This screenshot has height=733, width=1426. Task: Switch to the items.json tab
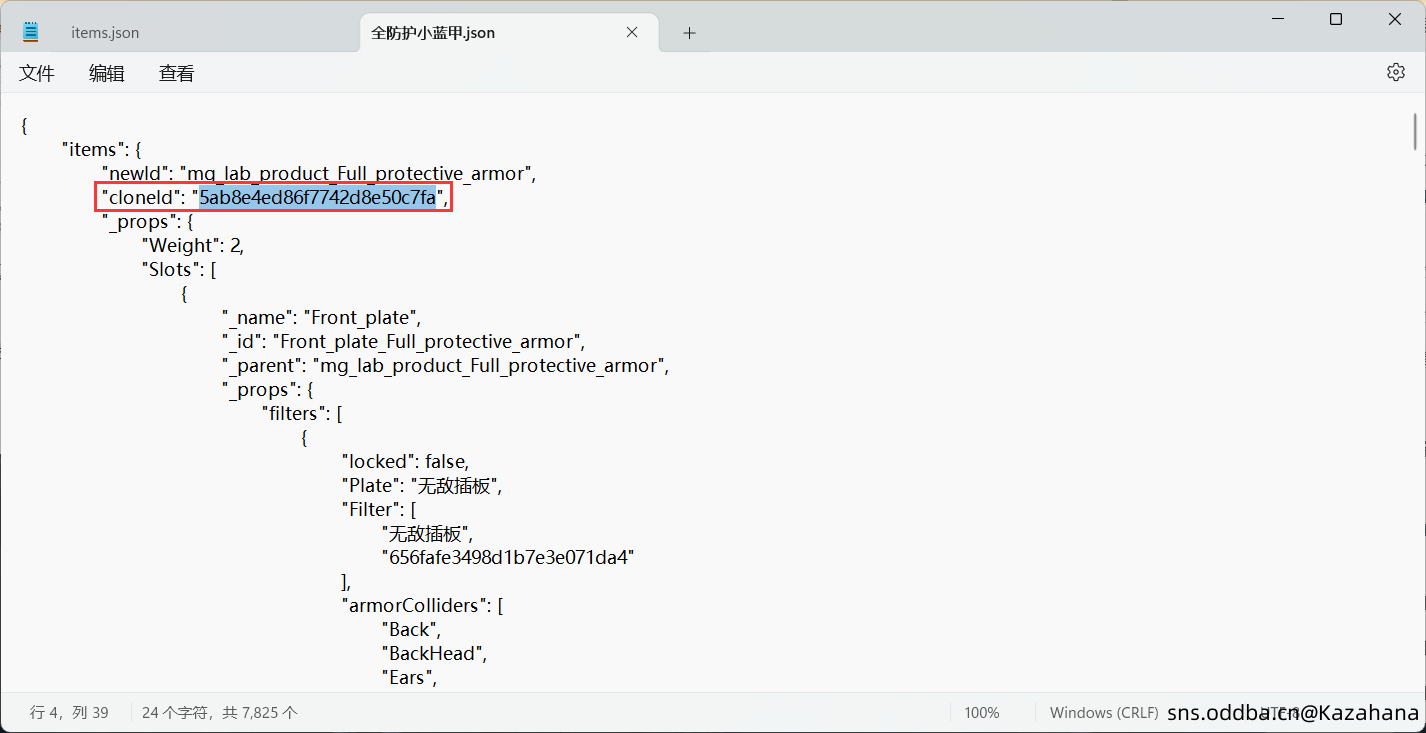click(105, 33)
